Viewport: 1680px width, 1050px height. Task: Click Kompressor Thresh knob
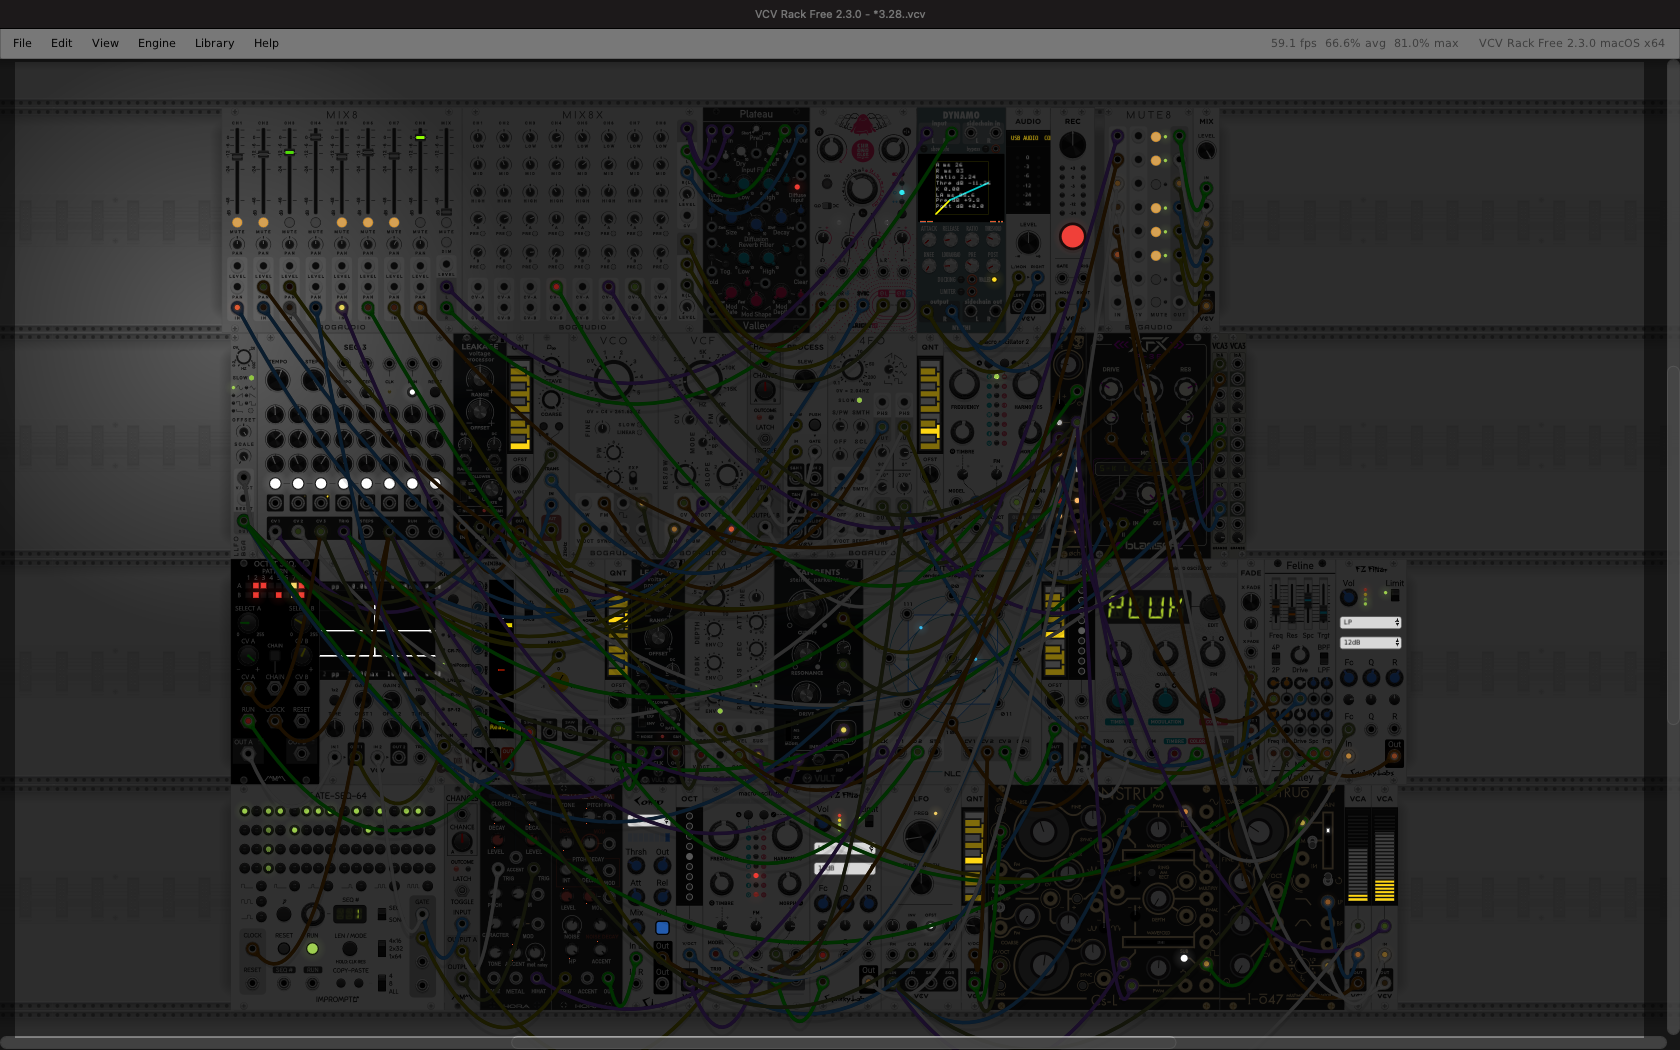tap(636, 865)
